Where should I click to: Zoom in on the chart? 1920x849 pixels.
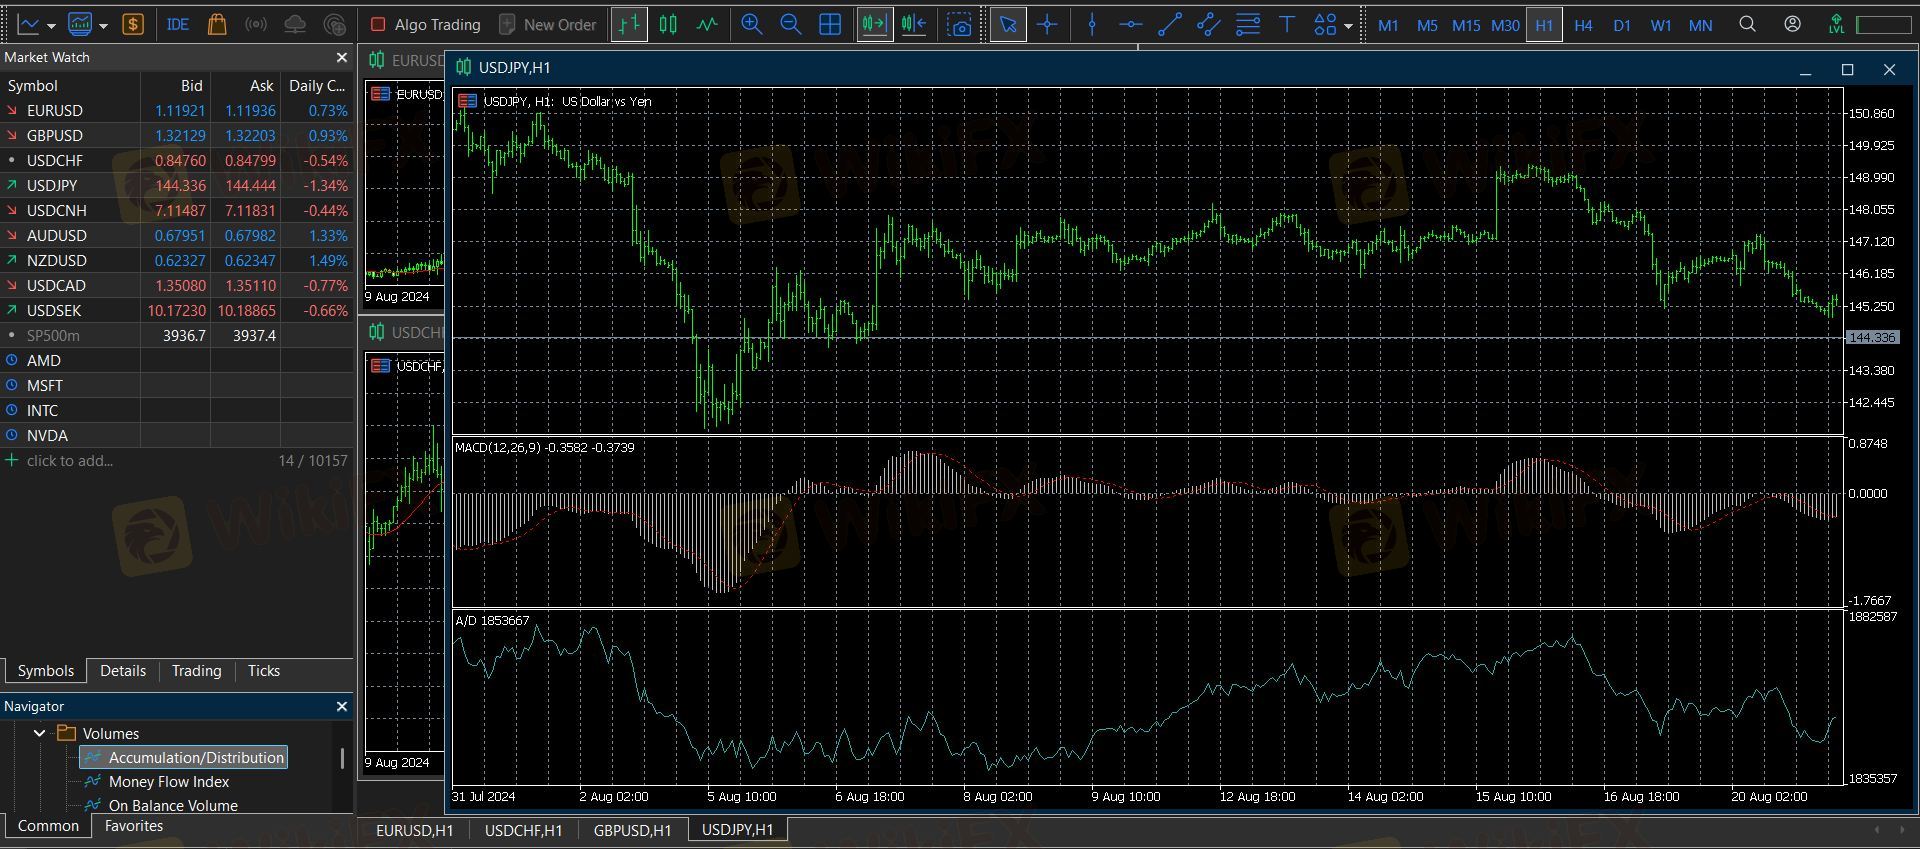[751, 25]
